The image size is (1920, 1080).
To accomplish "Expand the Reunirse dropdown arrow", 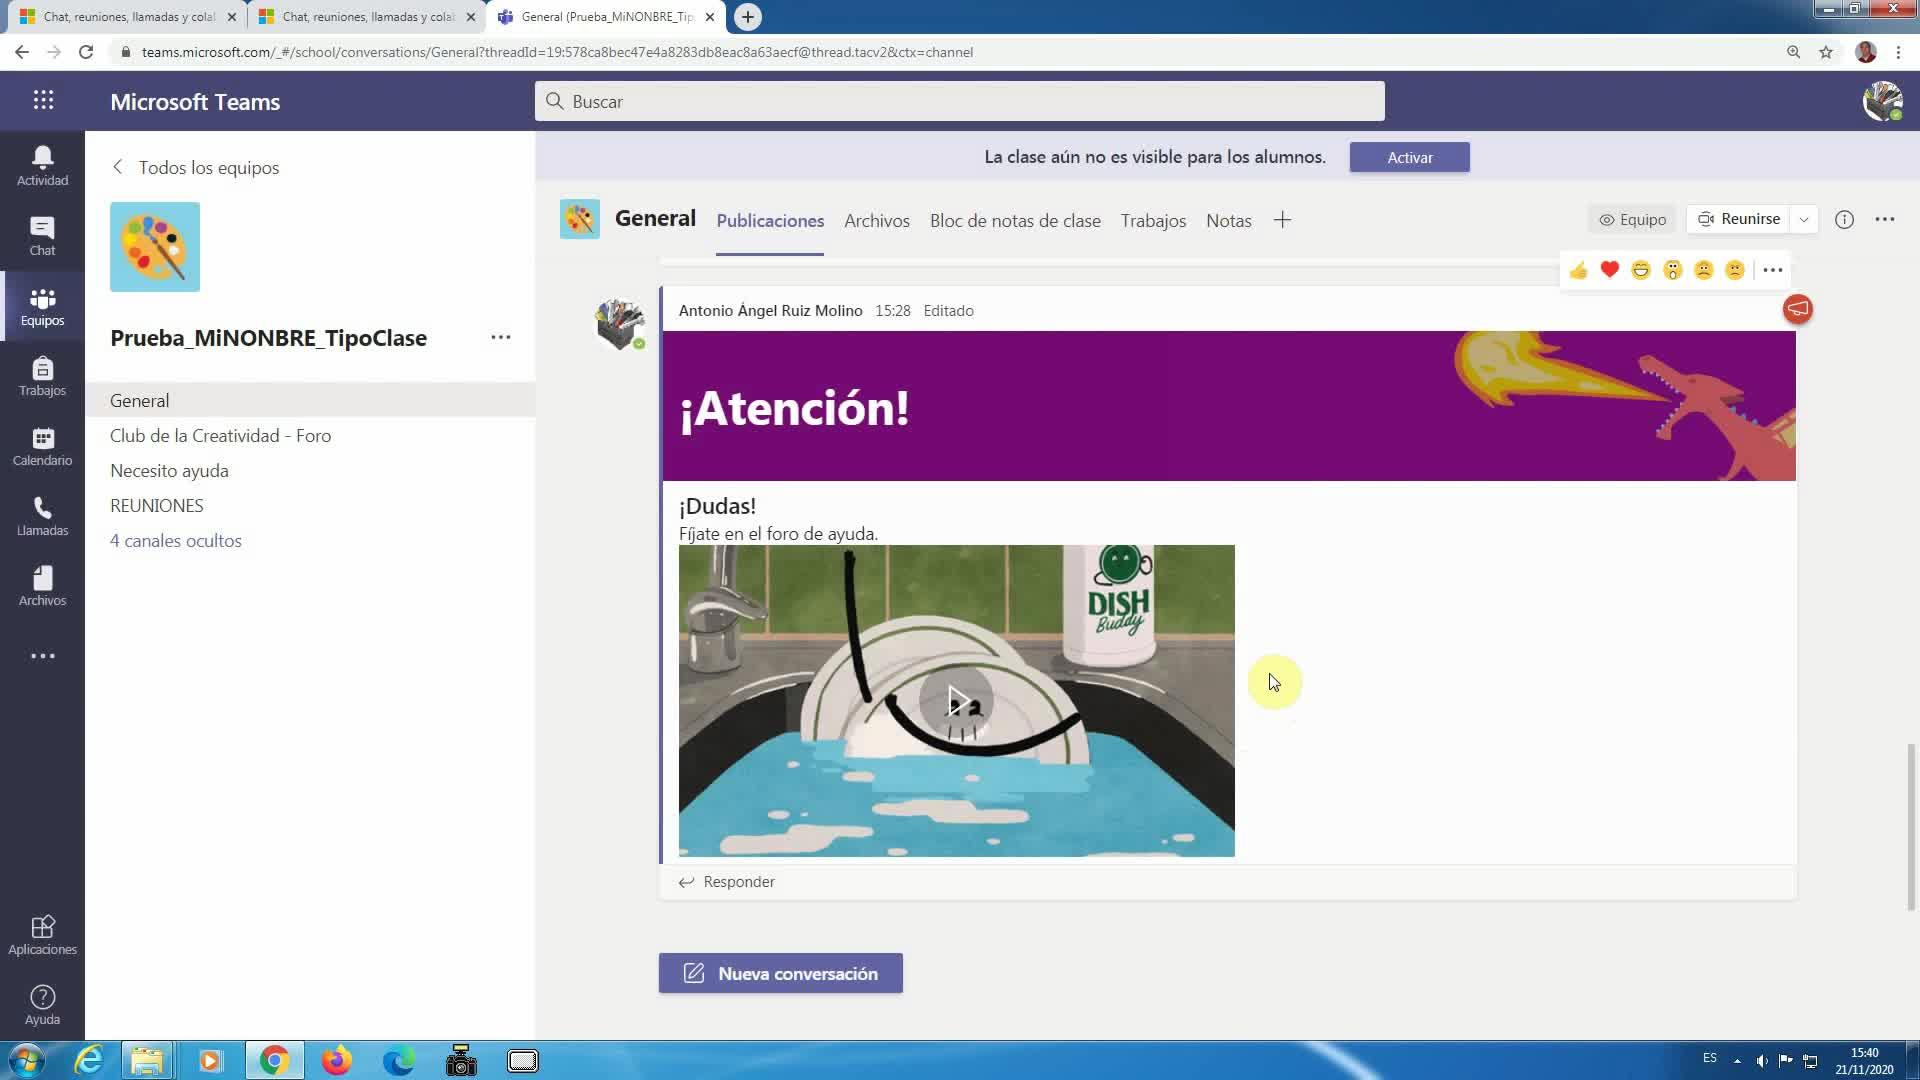I will point(1804,220).
